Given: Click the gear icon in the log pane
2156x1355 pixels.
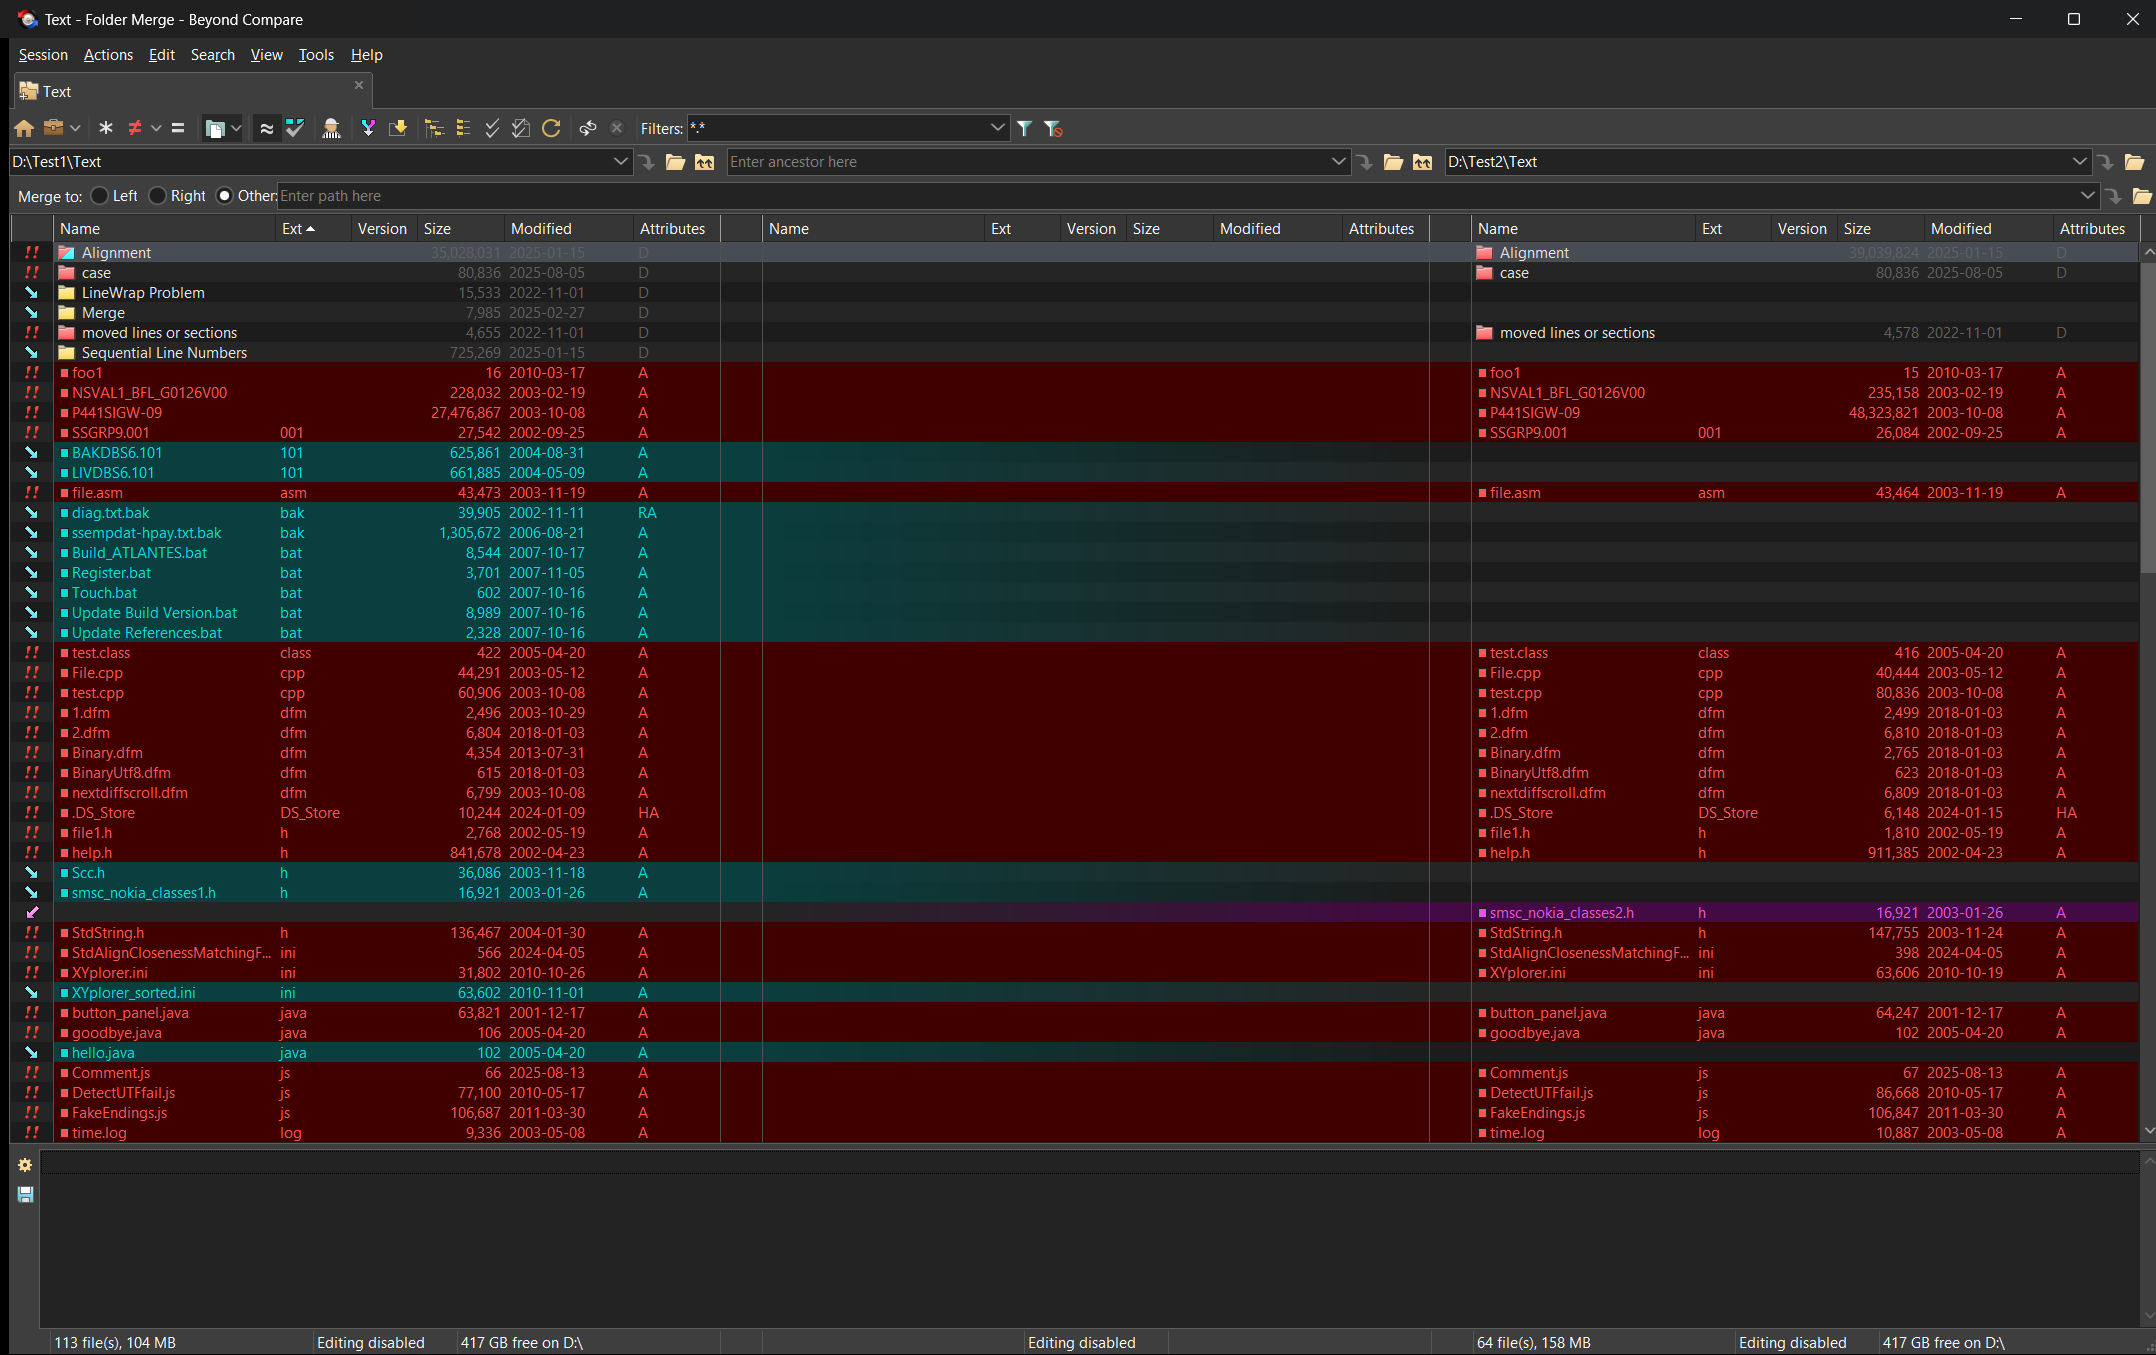Looking at the screenshot, I should [25, 1165].
